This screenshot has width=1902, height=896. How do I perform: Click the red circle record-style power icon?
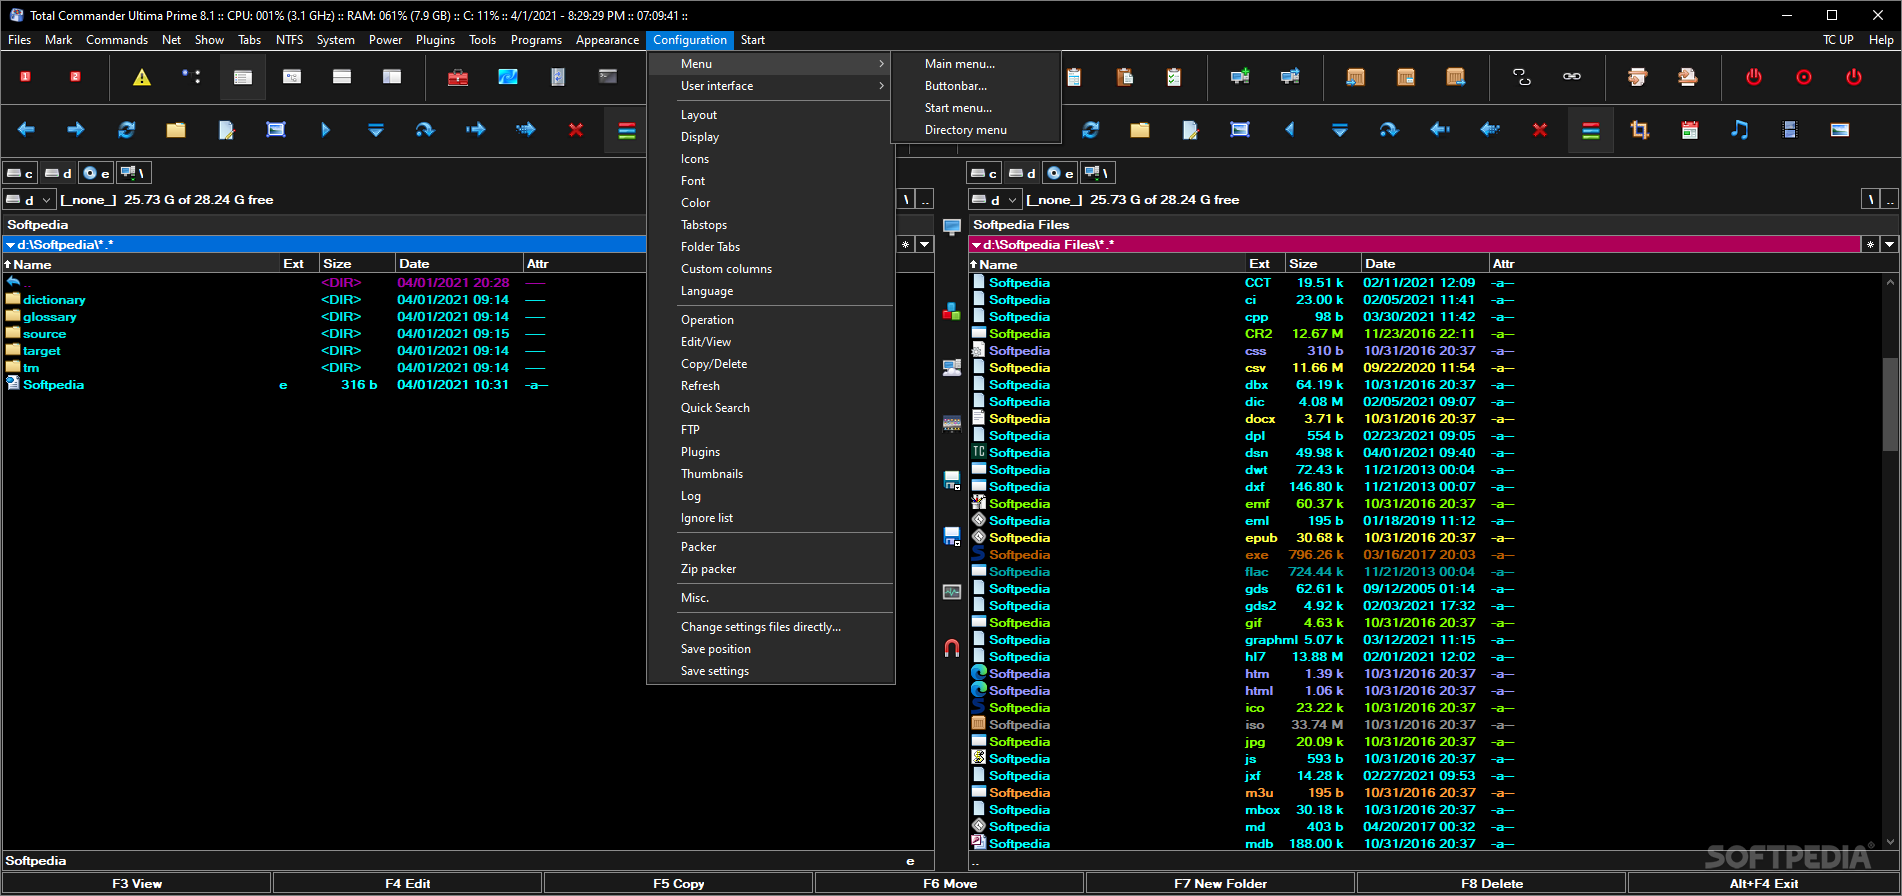point(1804,77)
